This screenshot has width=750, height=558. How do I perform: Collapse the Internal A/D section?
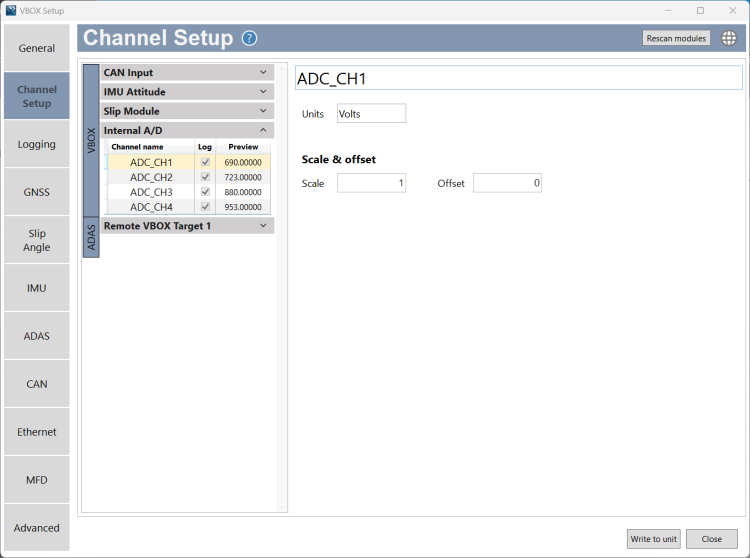pyautogui.click(x=187, y=130)
